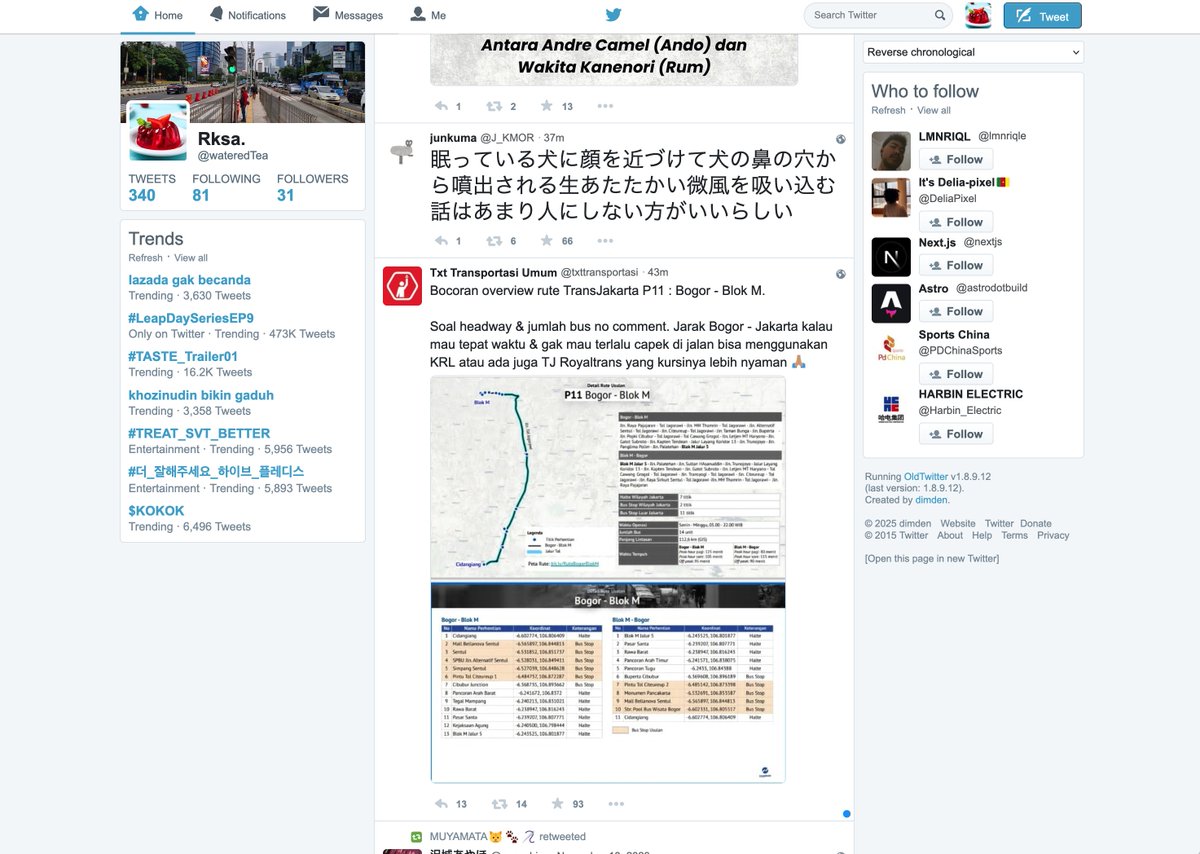This screenshot has height=854, width=1200.
Task: Open LMNRIQL profile picture
Action: [891, 151]
